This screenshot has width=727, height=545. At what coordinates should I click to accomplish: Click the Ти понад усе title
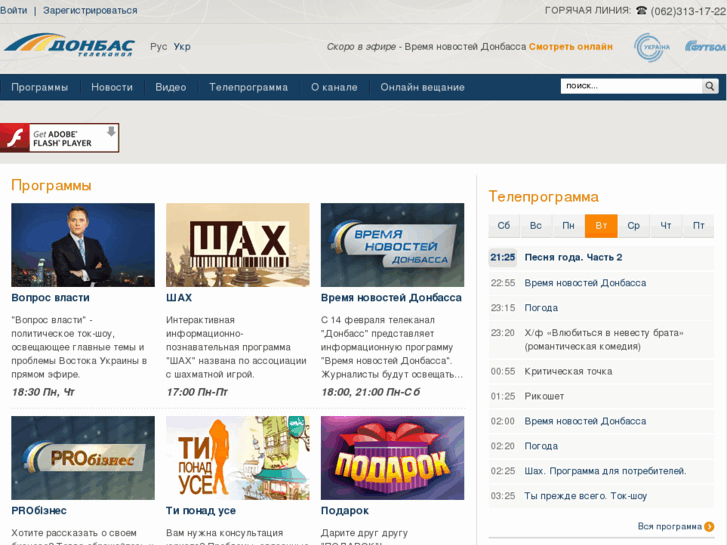201,511
